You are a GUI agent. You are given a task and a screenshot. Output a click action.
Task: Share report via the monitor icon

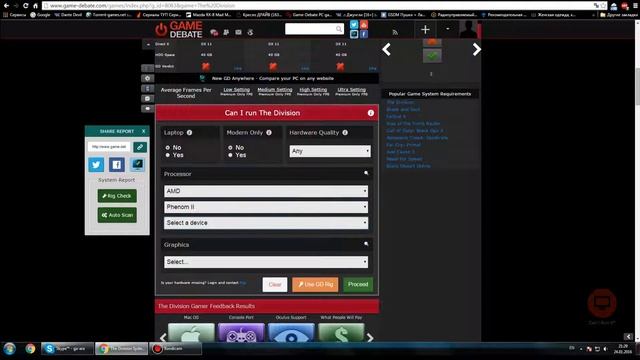click(138, 164)
